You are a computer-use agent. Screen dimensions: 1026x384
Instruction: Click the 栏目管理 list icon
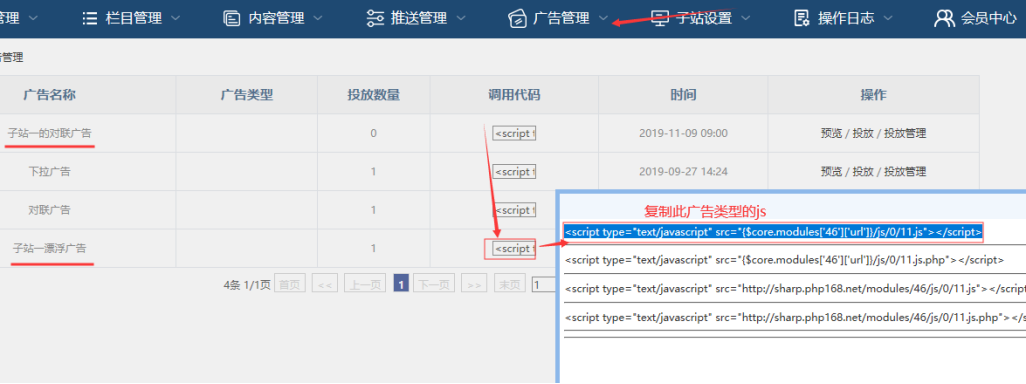pyautogui.click(x=90, y=18)
